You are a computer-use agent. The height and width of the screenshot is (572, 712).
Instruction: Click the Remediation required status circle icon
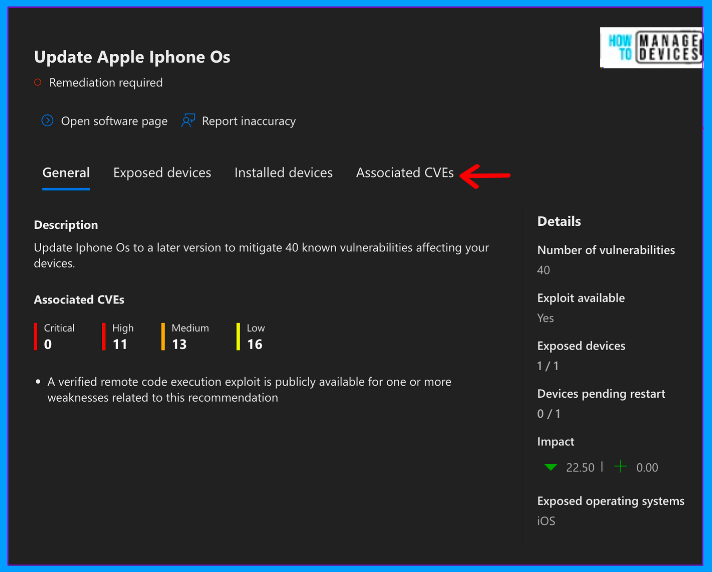[38, 82]
